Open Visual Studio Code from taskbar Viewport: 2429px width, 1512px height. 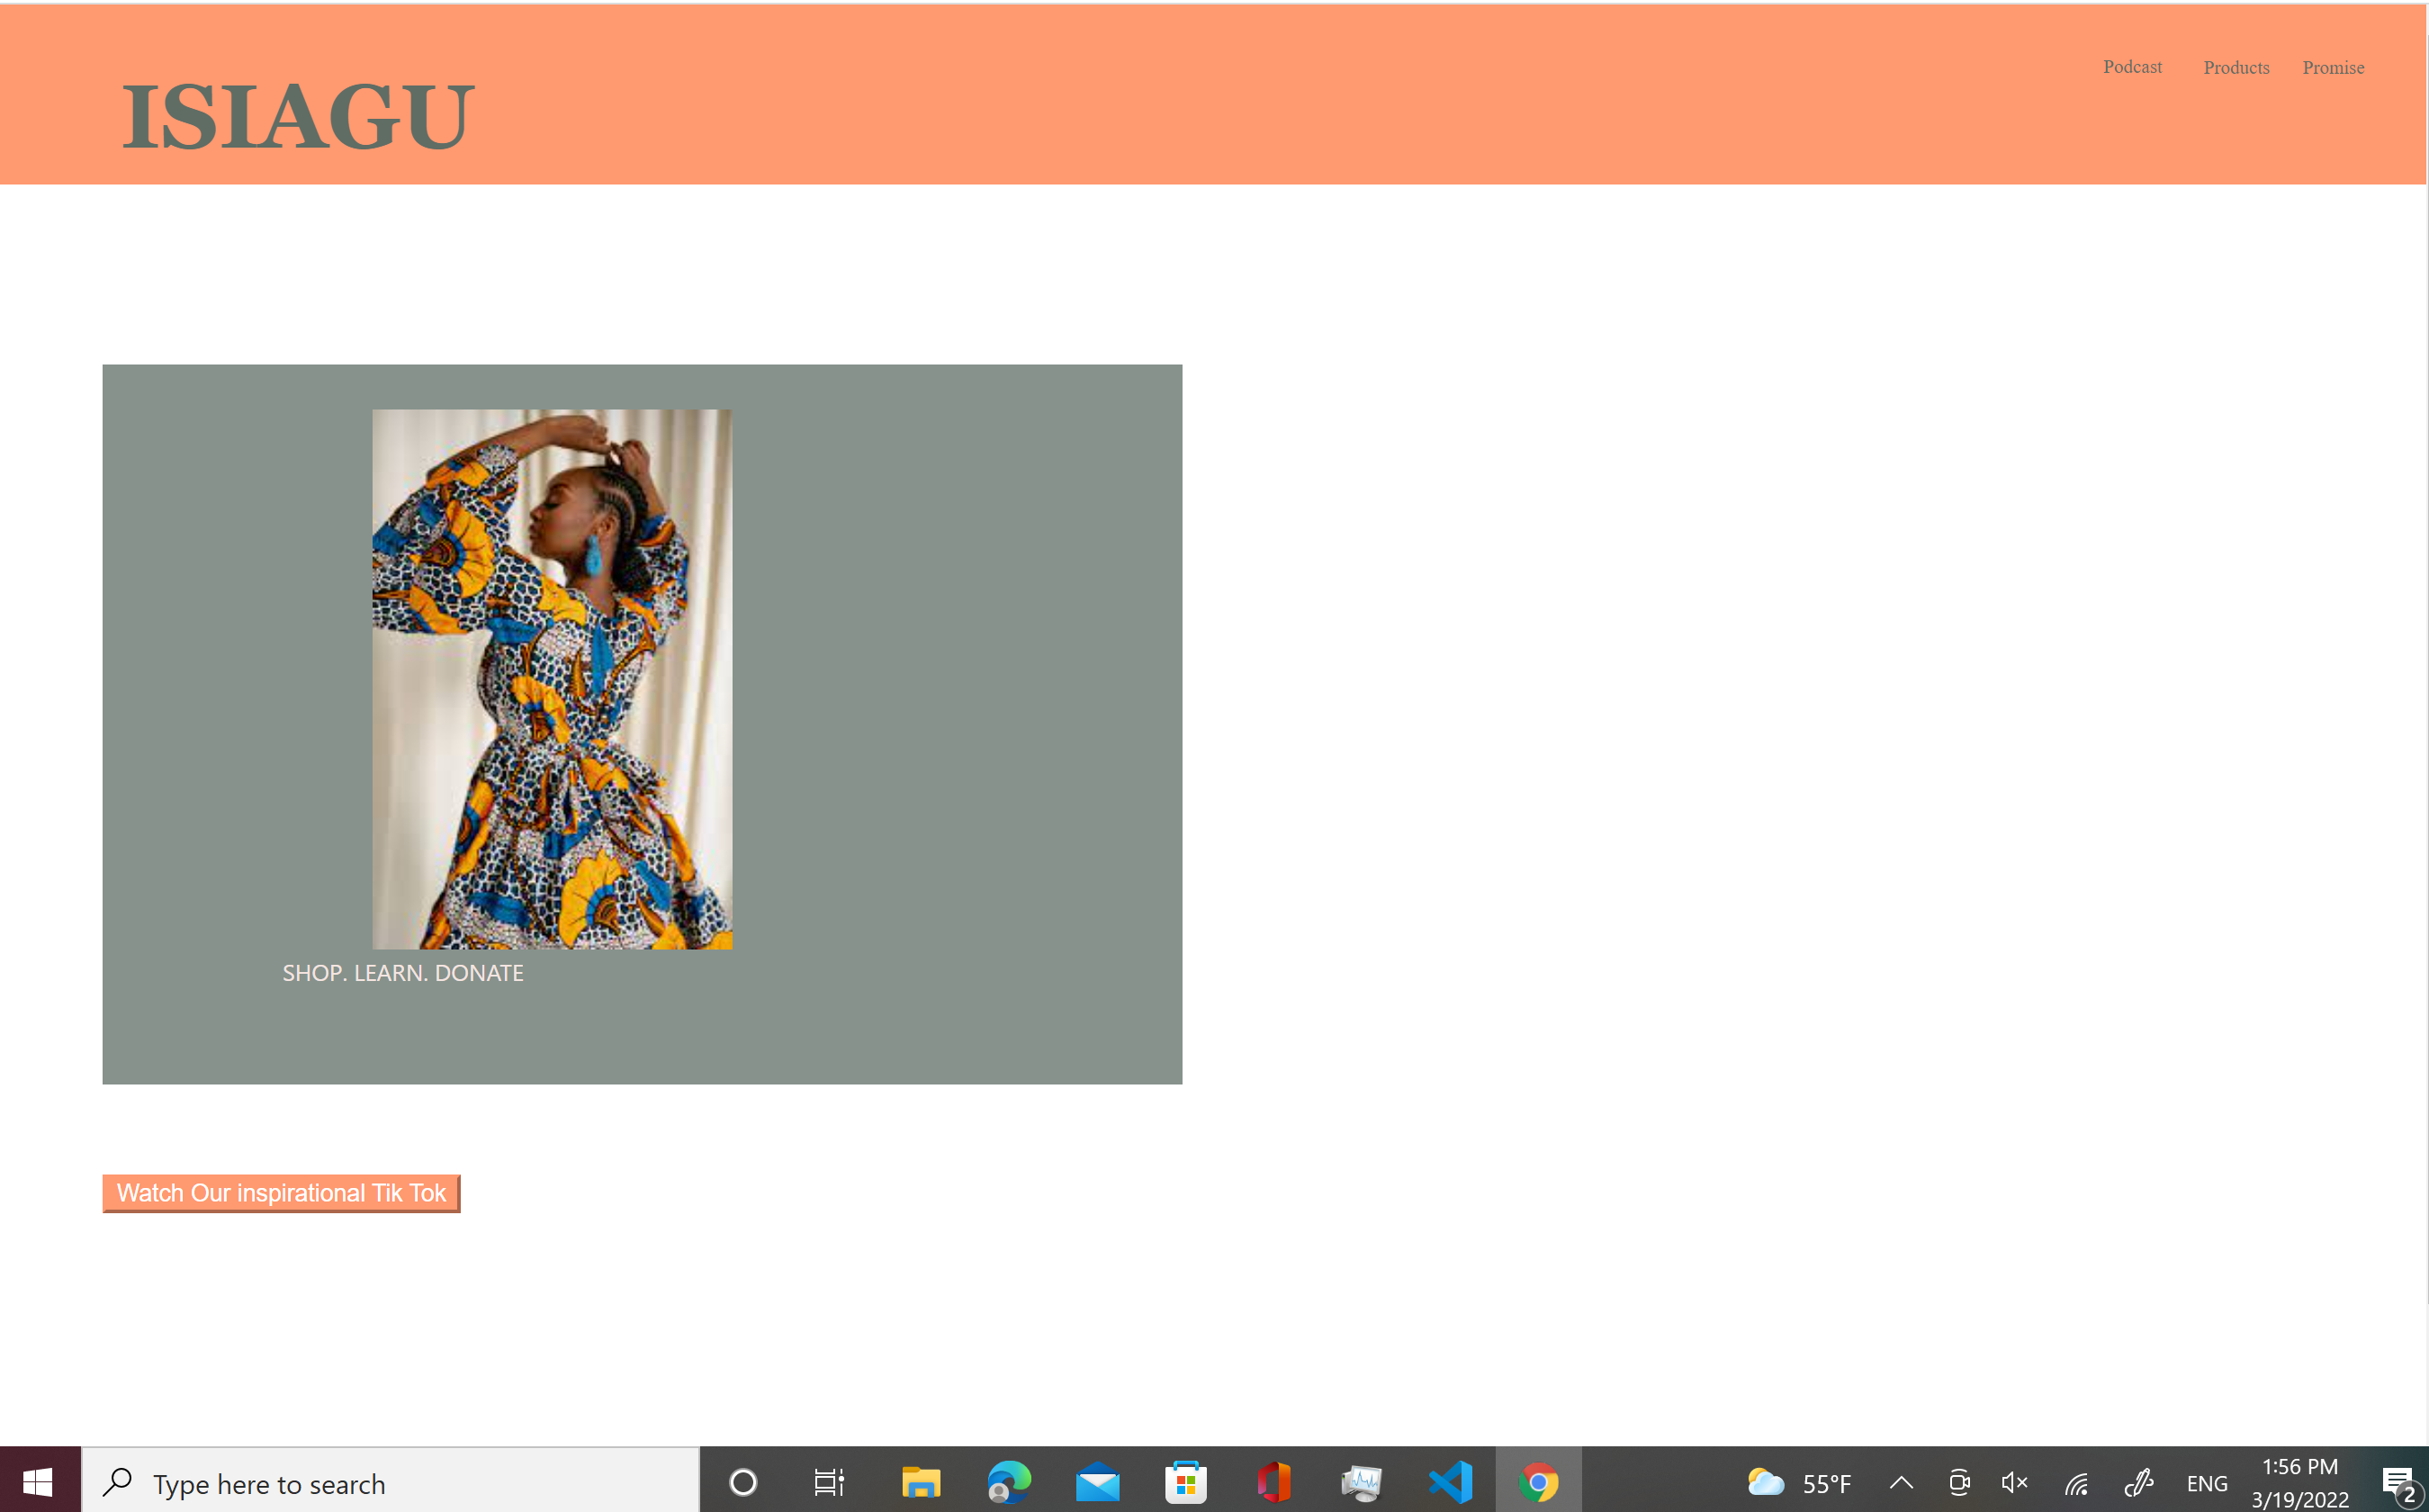click(1450, 1481)
